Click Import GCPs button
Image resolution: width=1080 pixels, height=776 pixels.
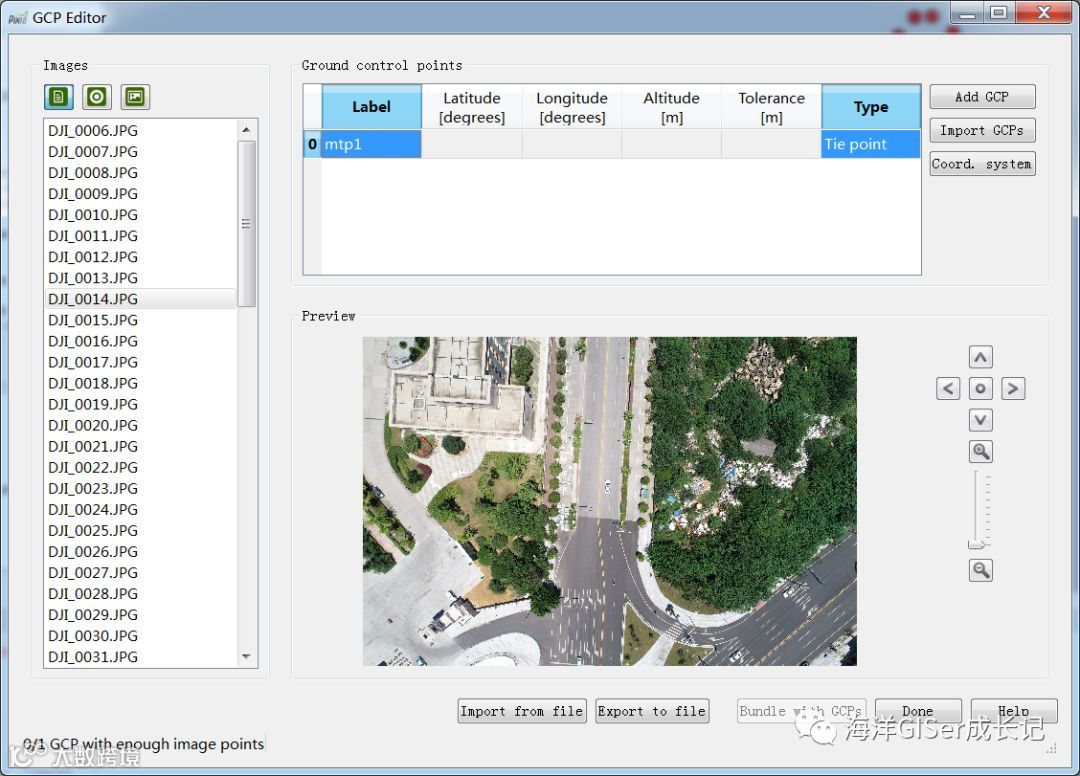click(x=982, y=130)
